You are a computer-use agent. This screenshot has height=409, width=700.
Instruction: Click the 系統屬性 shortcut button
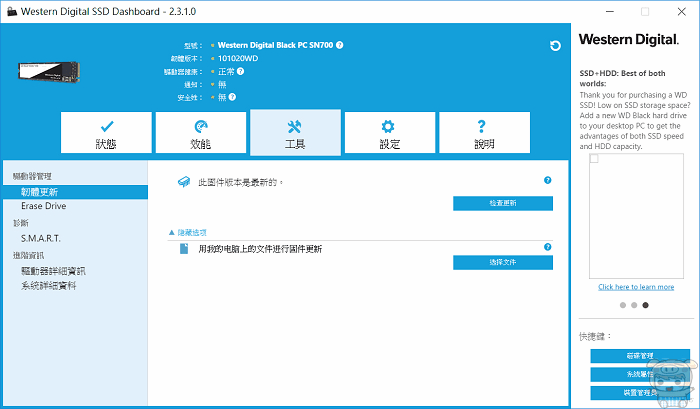pos(640,374)
